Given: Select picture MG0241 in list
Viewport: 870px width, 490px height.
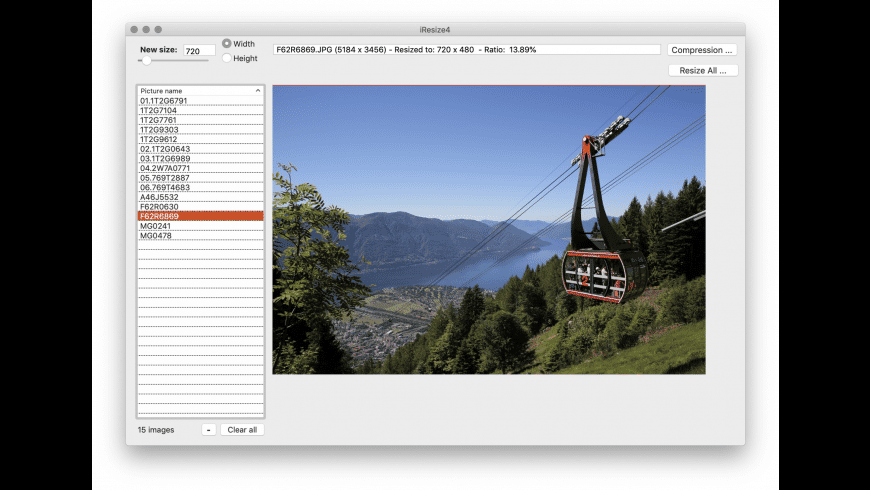Looking at the screenshot, I should [200, 226].
